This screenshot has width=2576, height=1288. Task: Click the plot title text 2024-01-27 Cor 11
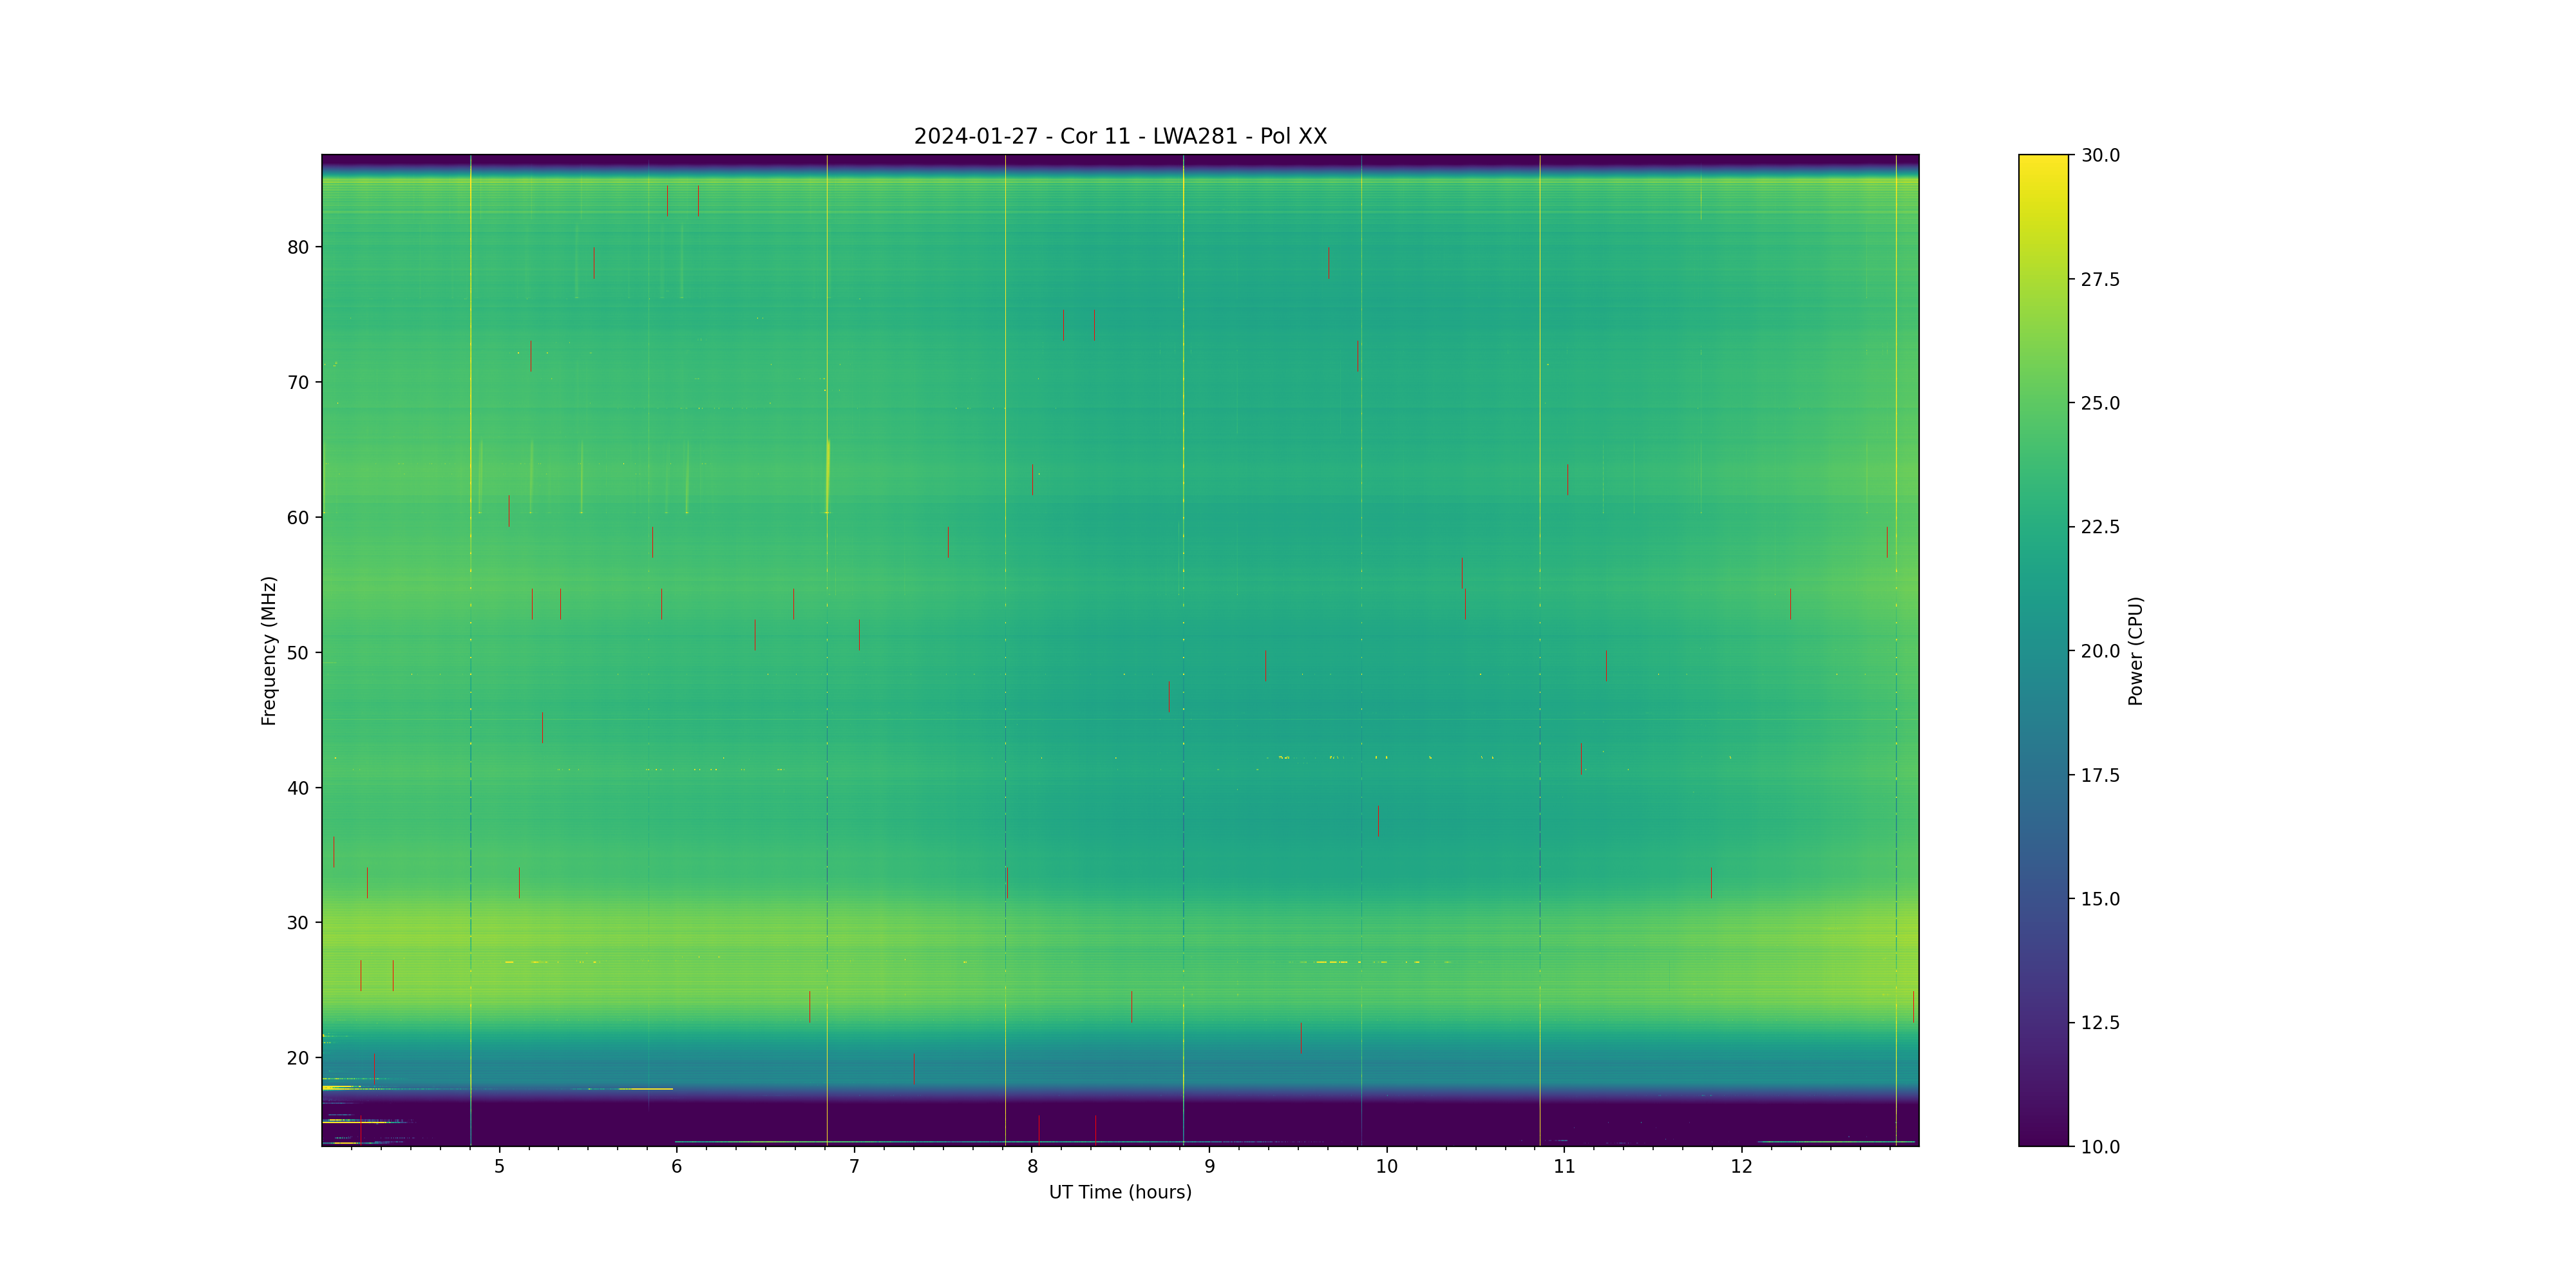(1119, 136)
